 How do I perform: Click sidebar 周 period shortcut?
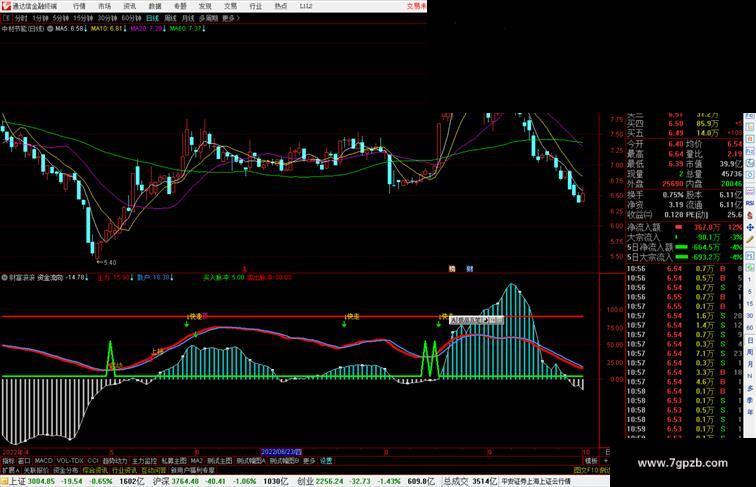click(750, 352)
